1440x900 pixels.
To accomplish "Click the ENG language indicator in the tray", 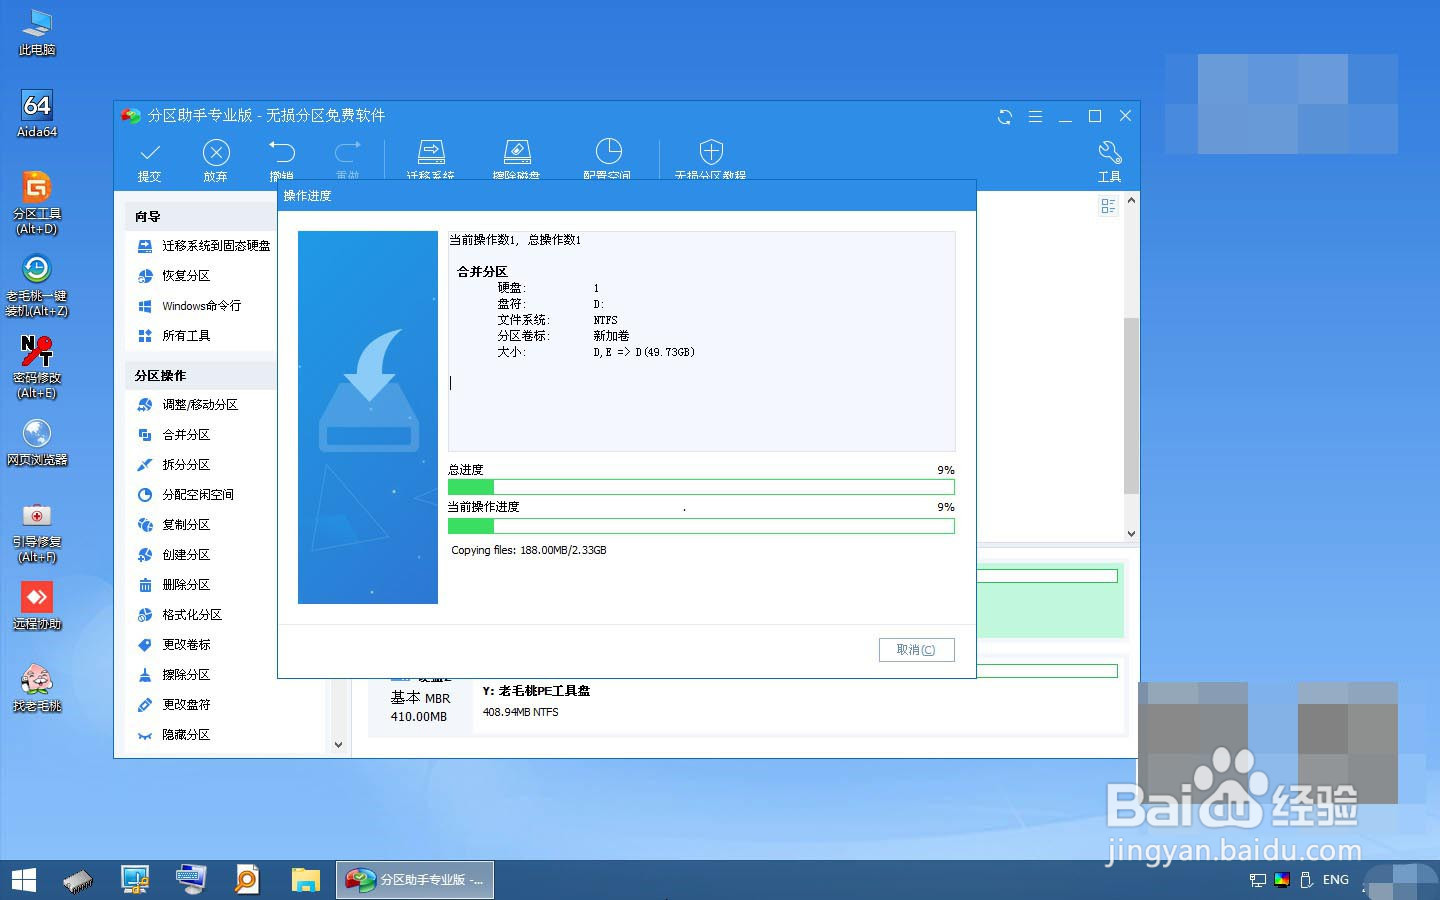I will point(1336,880).
